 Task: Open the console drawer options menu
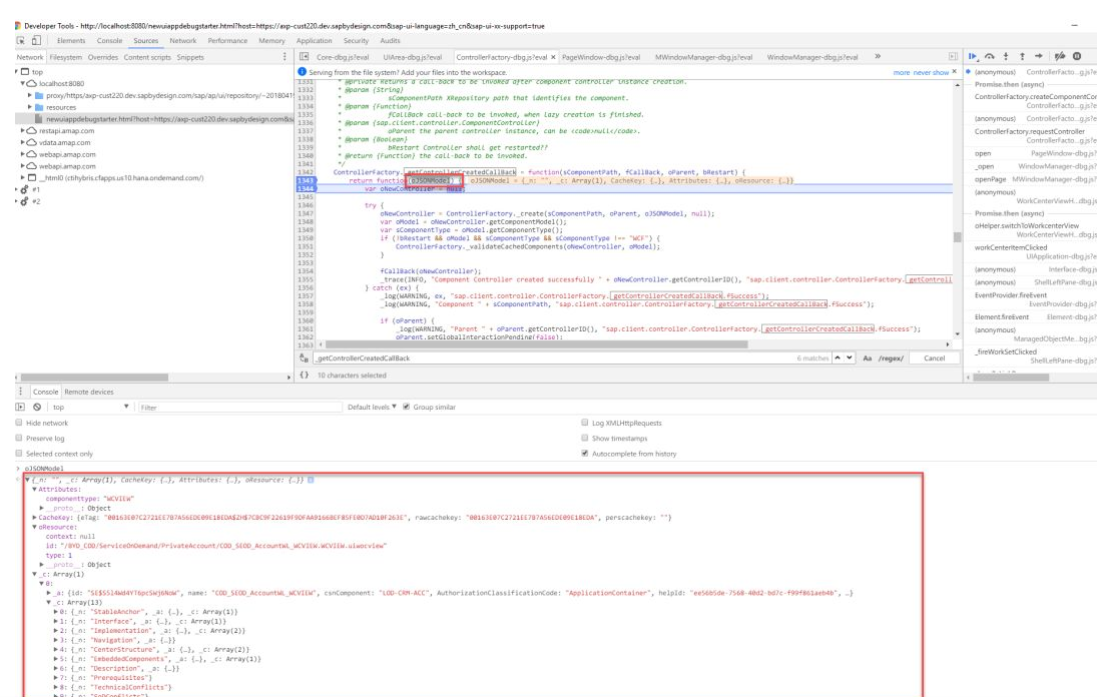[x=21, y=391]
